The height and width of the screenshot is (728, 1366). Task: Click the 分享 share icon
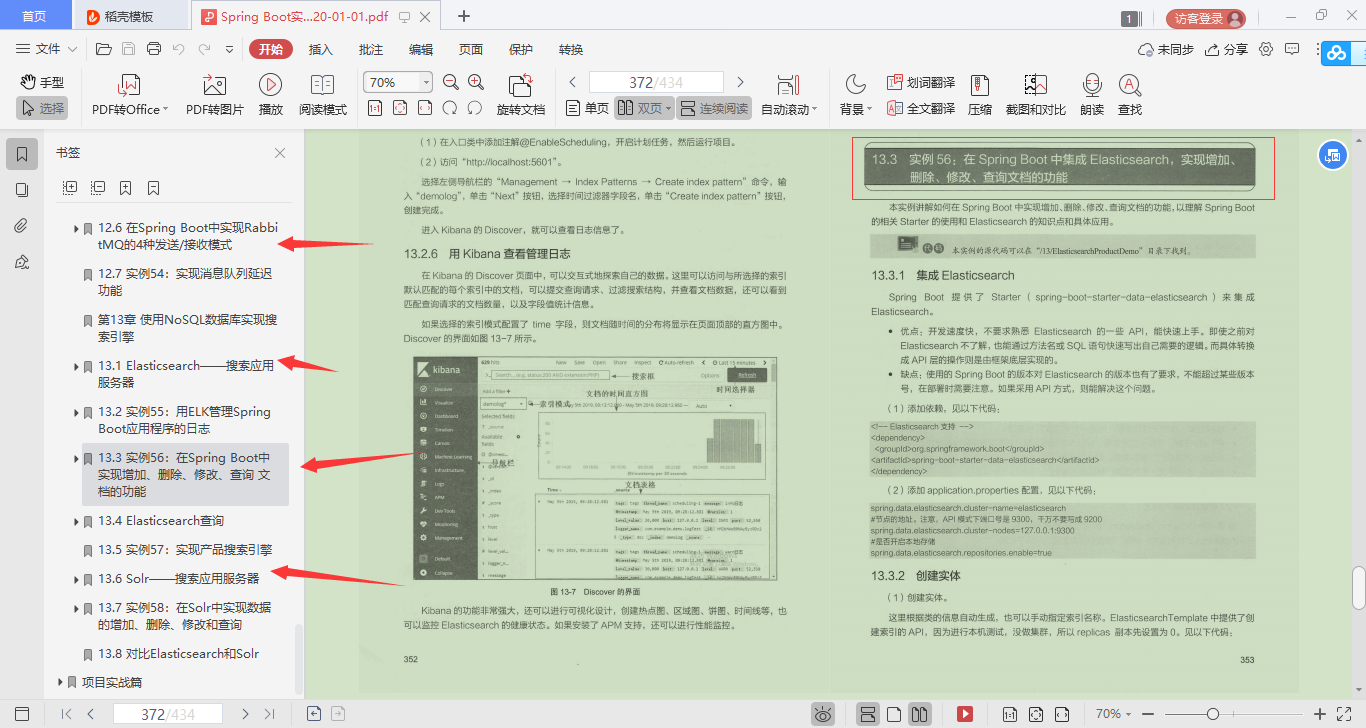tap(1226, 49)
